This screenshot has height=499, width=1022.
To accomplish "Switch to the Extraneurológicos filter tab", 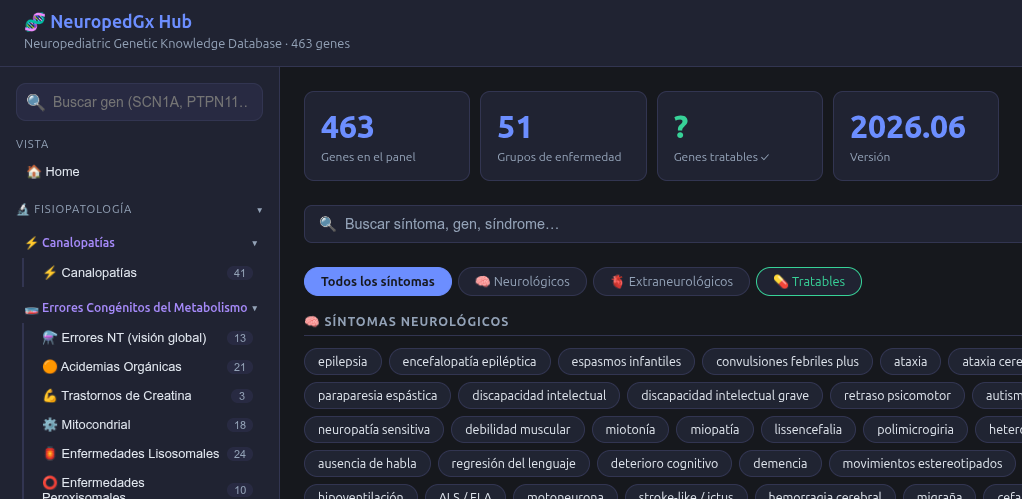I will click(671, 281).
